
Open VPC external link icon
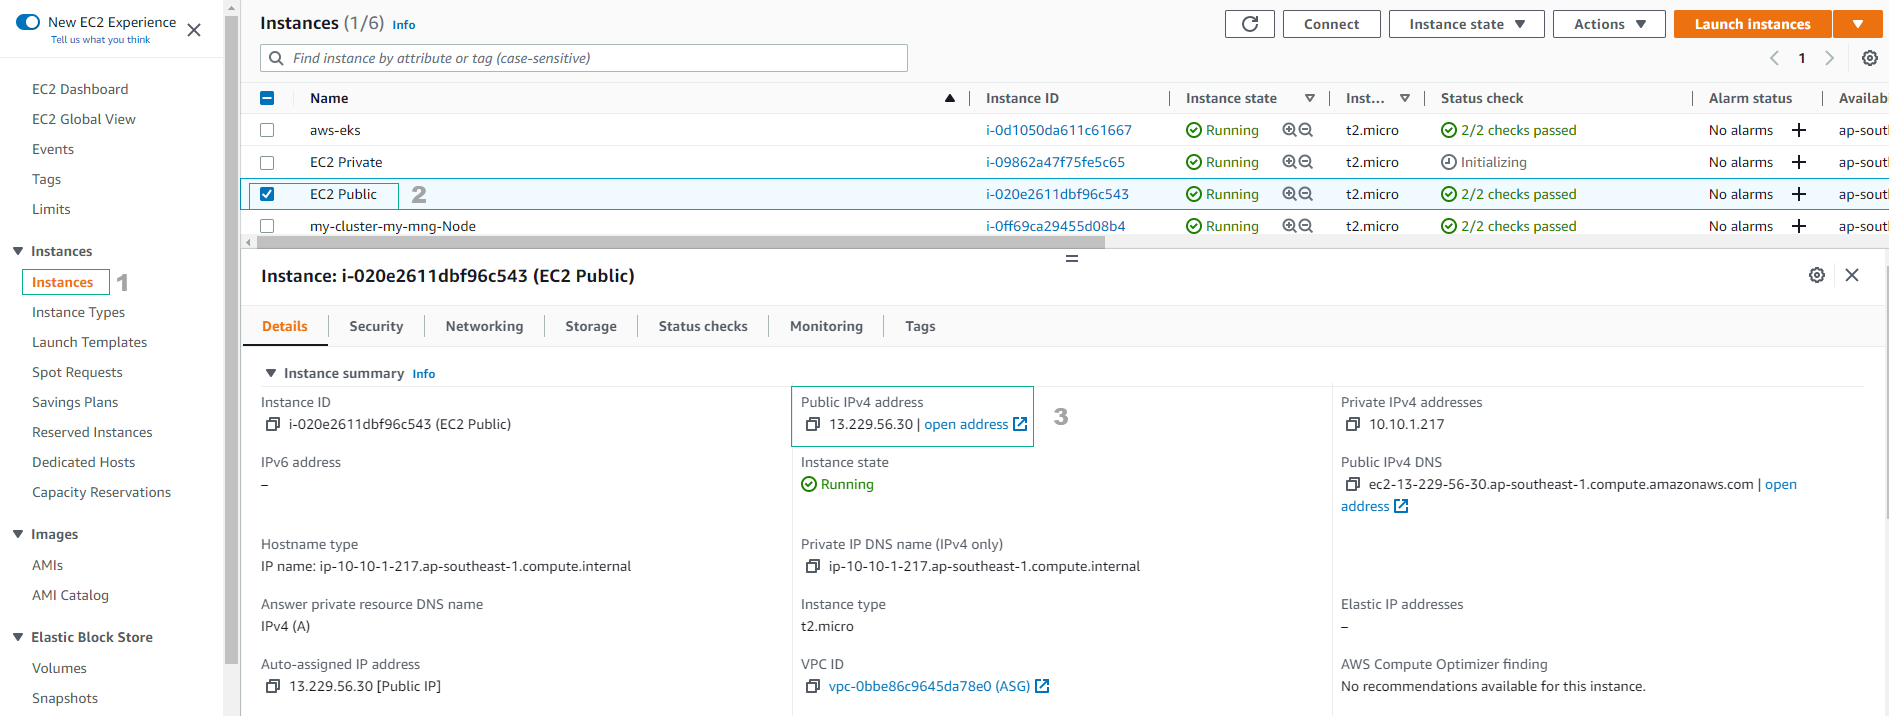1042,686
